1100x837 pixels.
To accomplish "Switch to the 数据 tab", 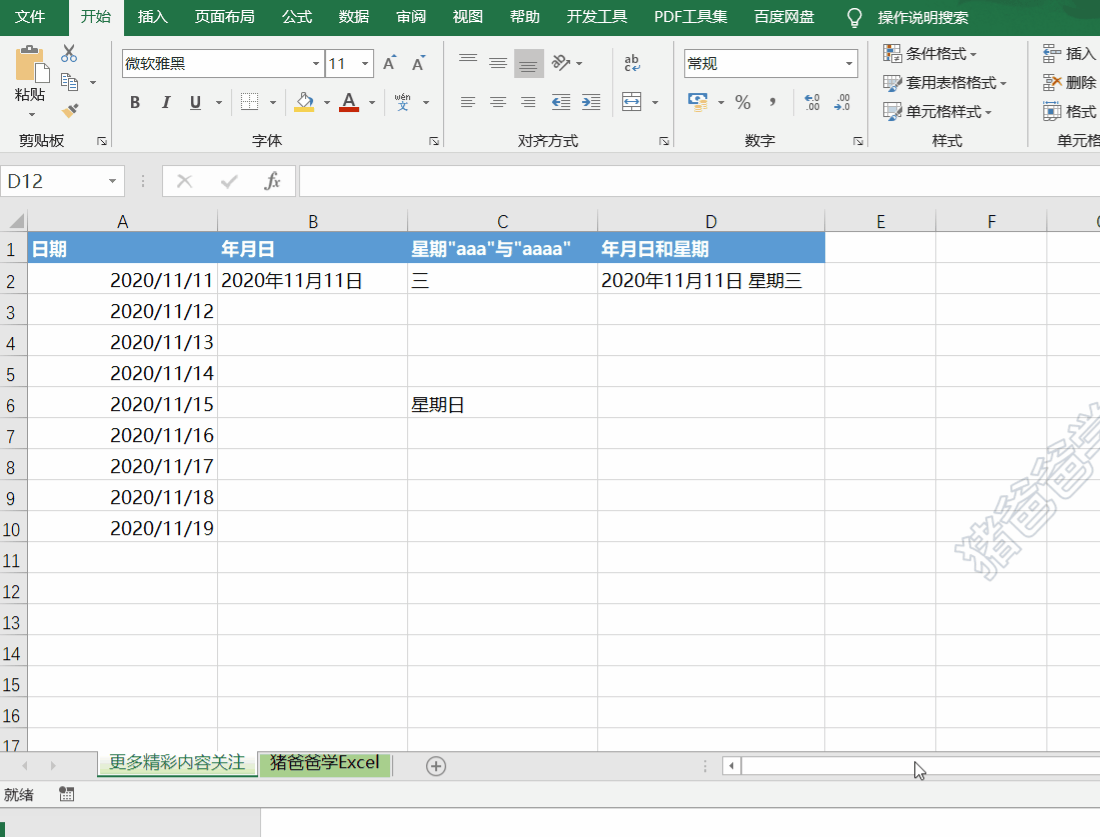I will point(354,17).
